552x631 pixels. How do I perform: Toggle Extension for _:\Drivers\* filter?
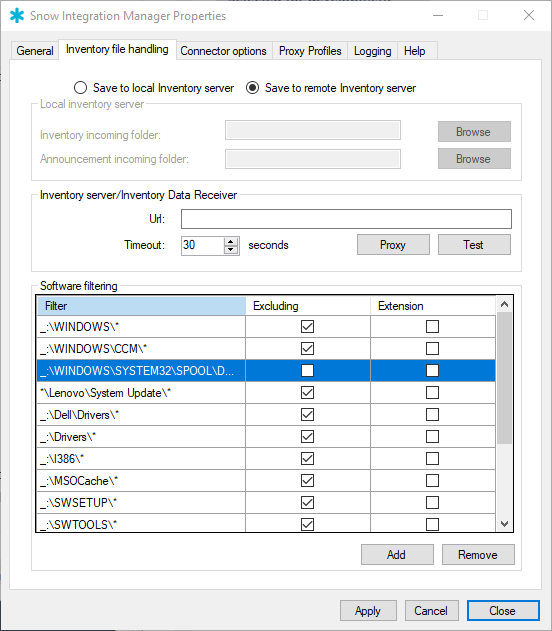433,437
